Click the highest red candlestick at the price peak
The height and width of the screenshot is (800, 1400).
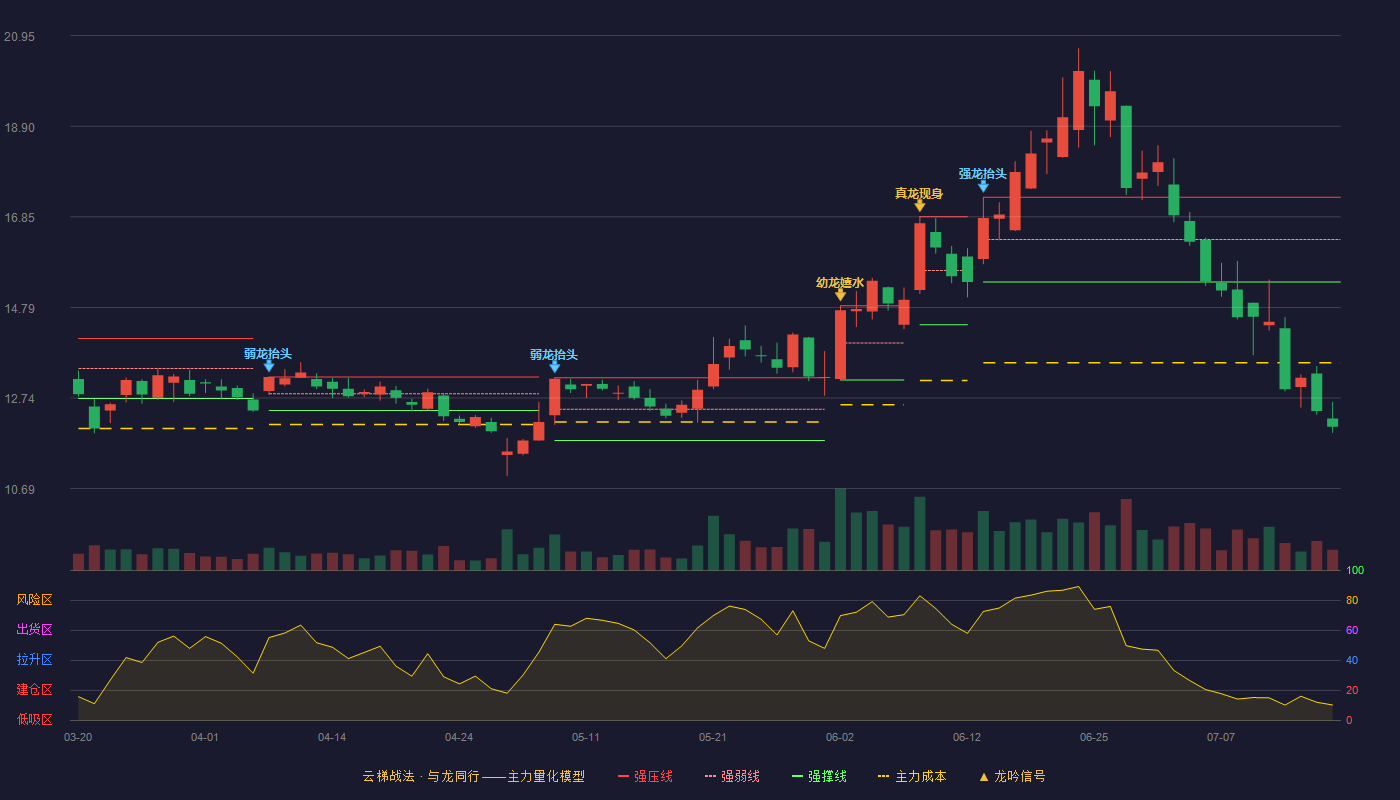click(1078, 100)
